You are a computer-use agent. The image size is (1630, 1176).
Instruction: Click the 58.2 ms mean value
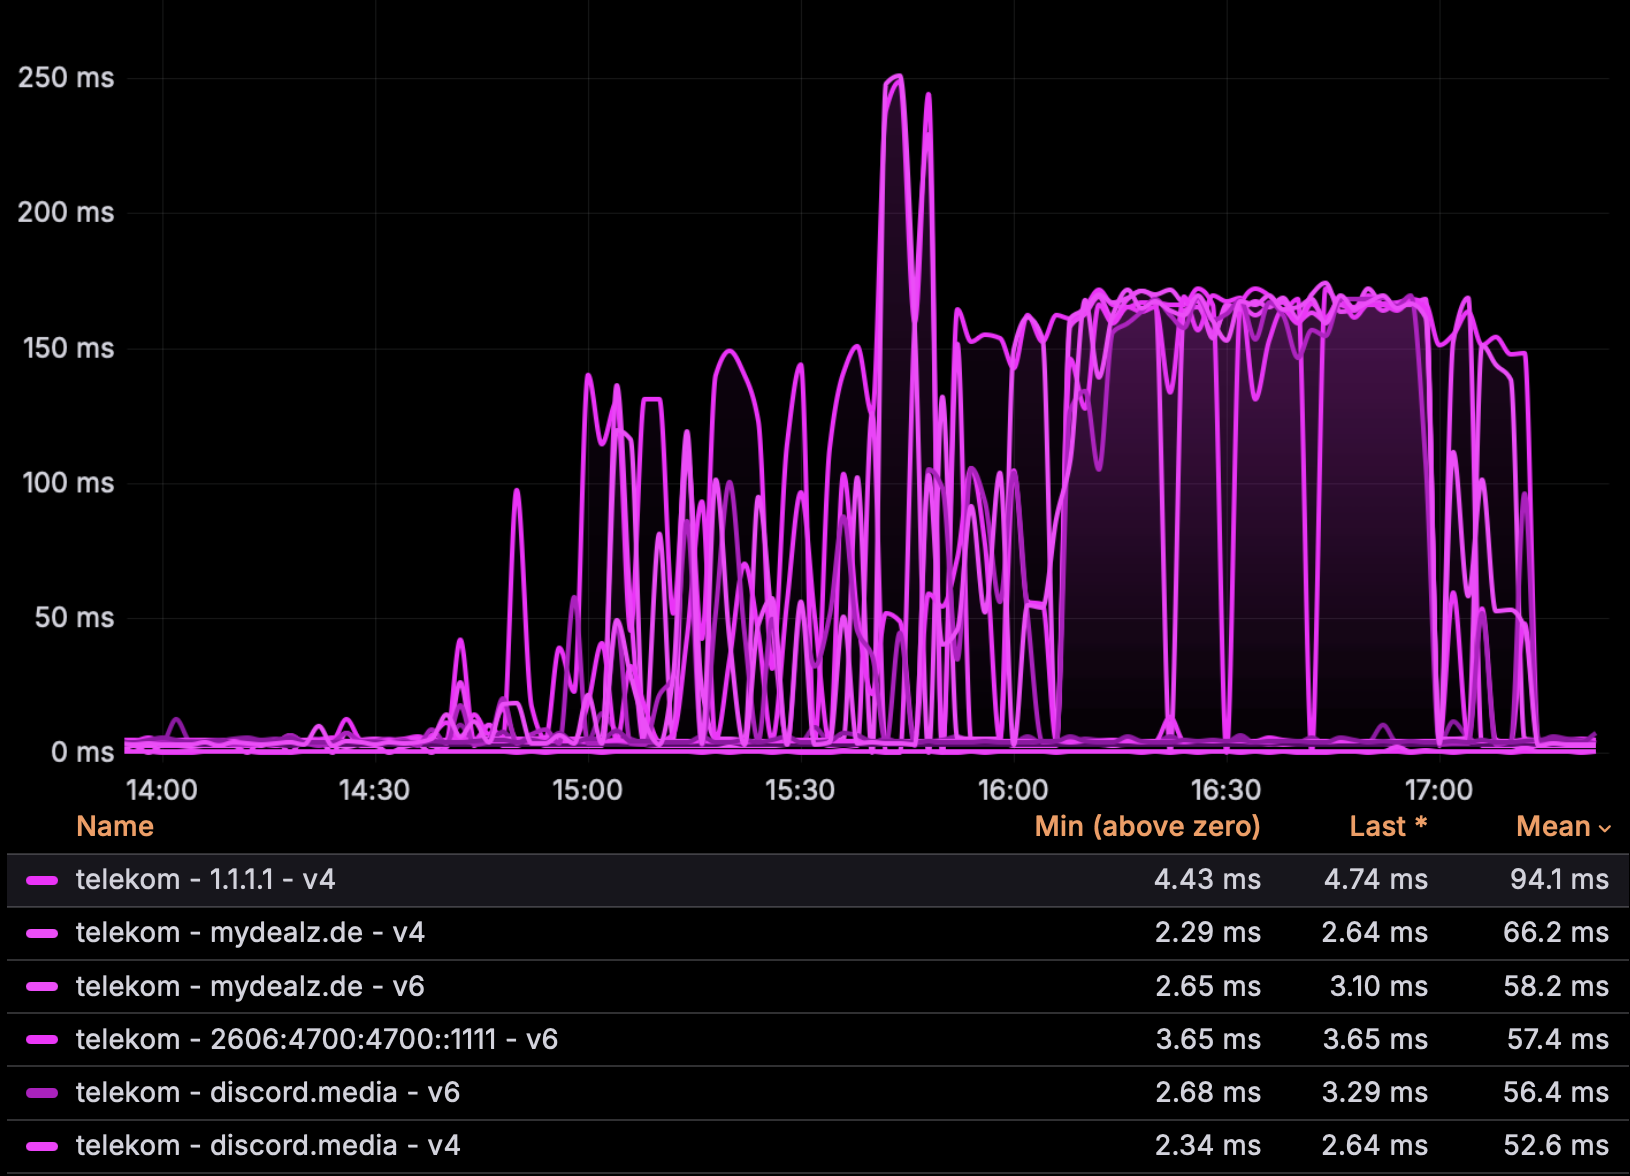tap(1556, 986)
